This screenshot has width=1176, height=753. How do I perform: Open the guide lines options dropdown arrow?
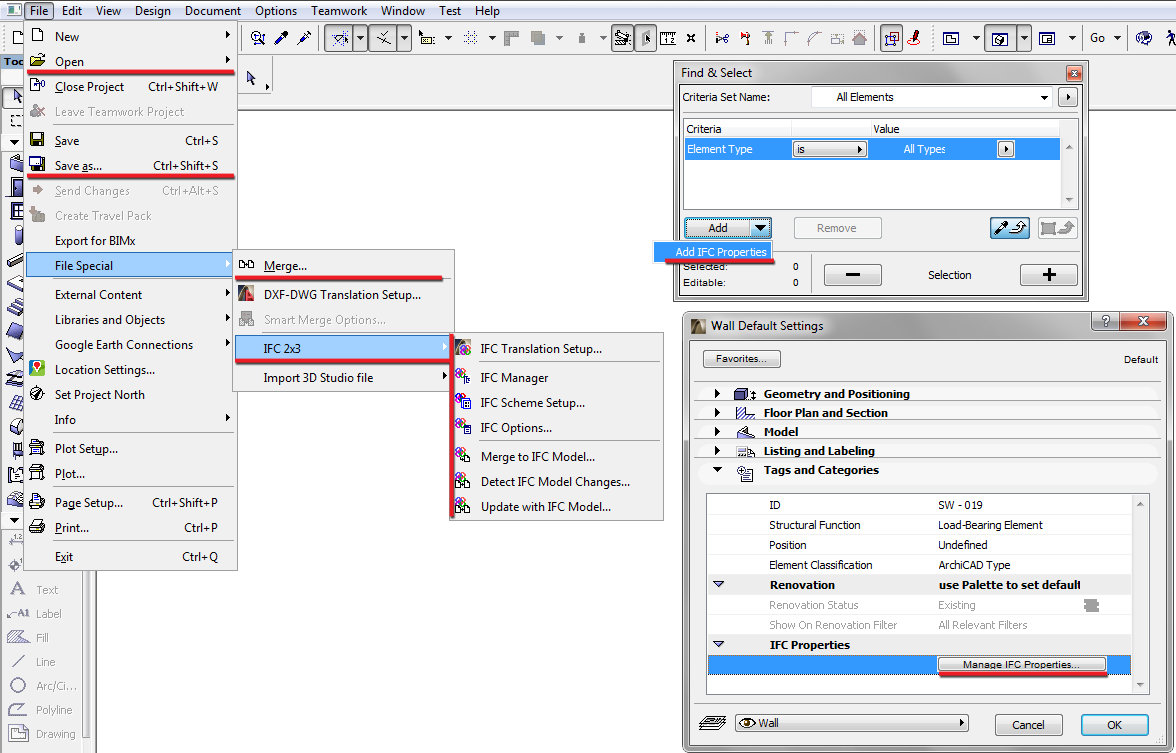coord(360,38)
